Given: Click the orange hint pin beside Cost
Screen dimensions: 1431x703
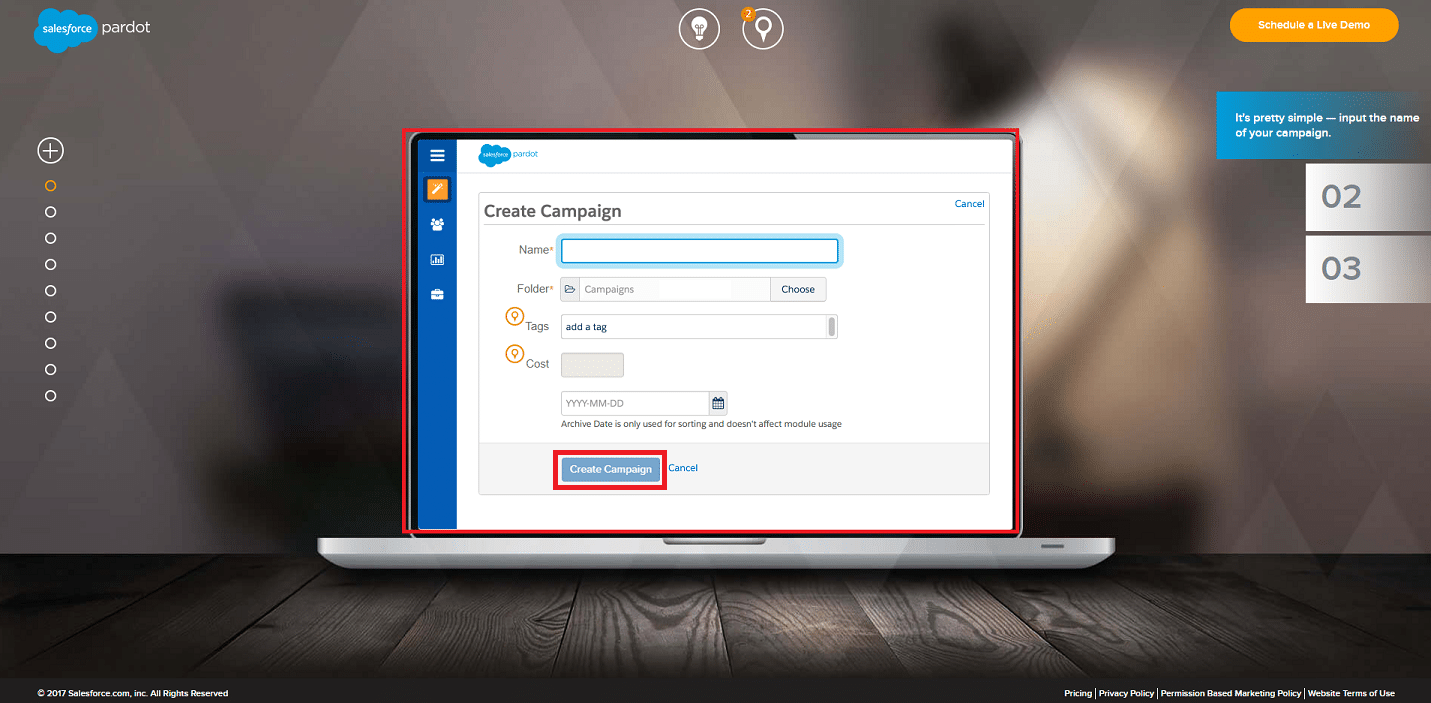Looking at the screenshot, I should (x=515, y=354).
